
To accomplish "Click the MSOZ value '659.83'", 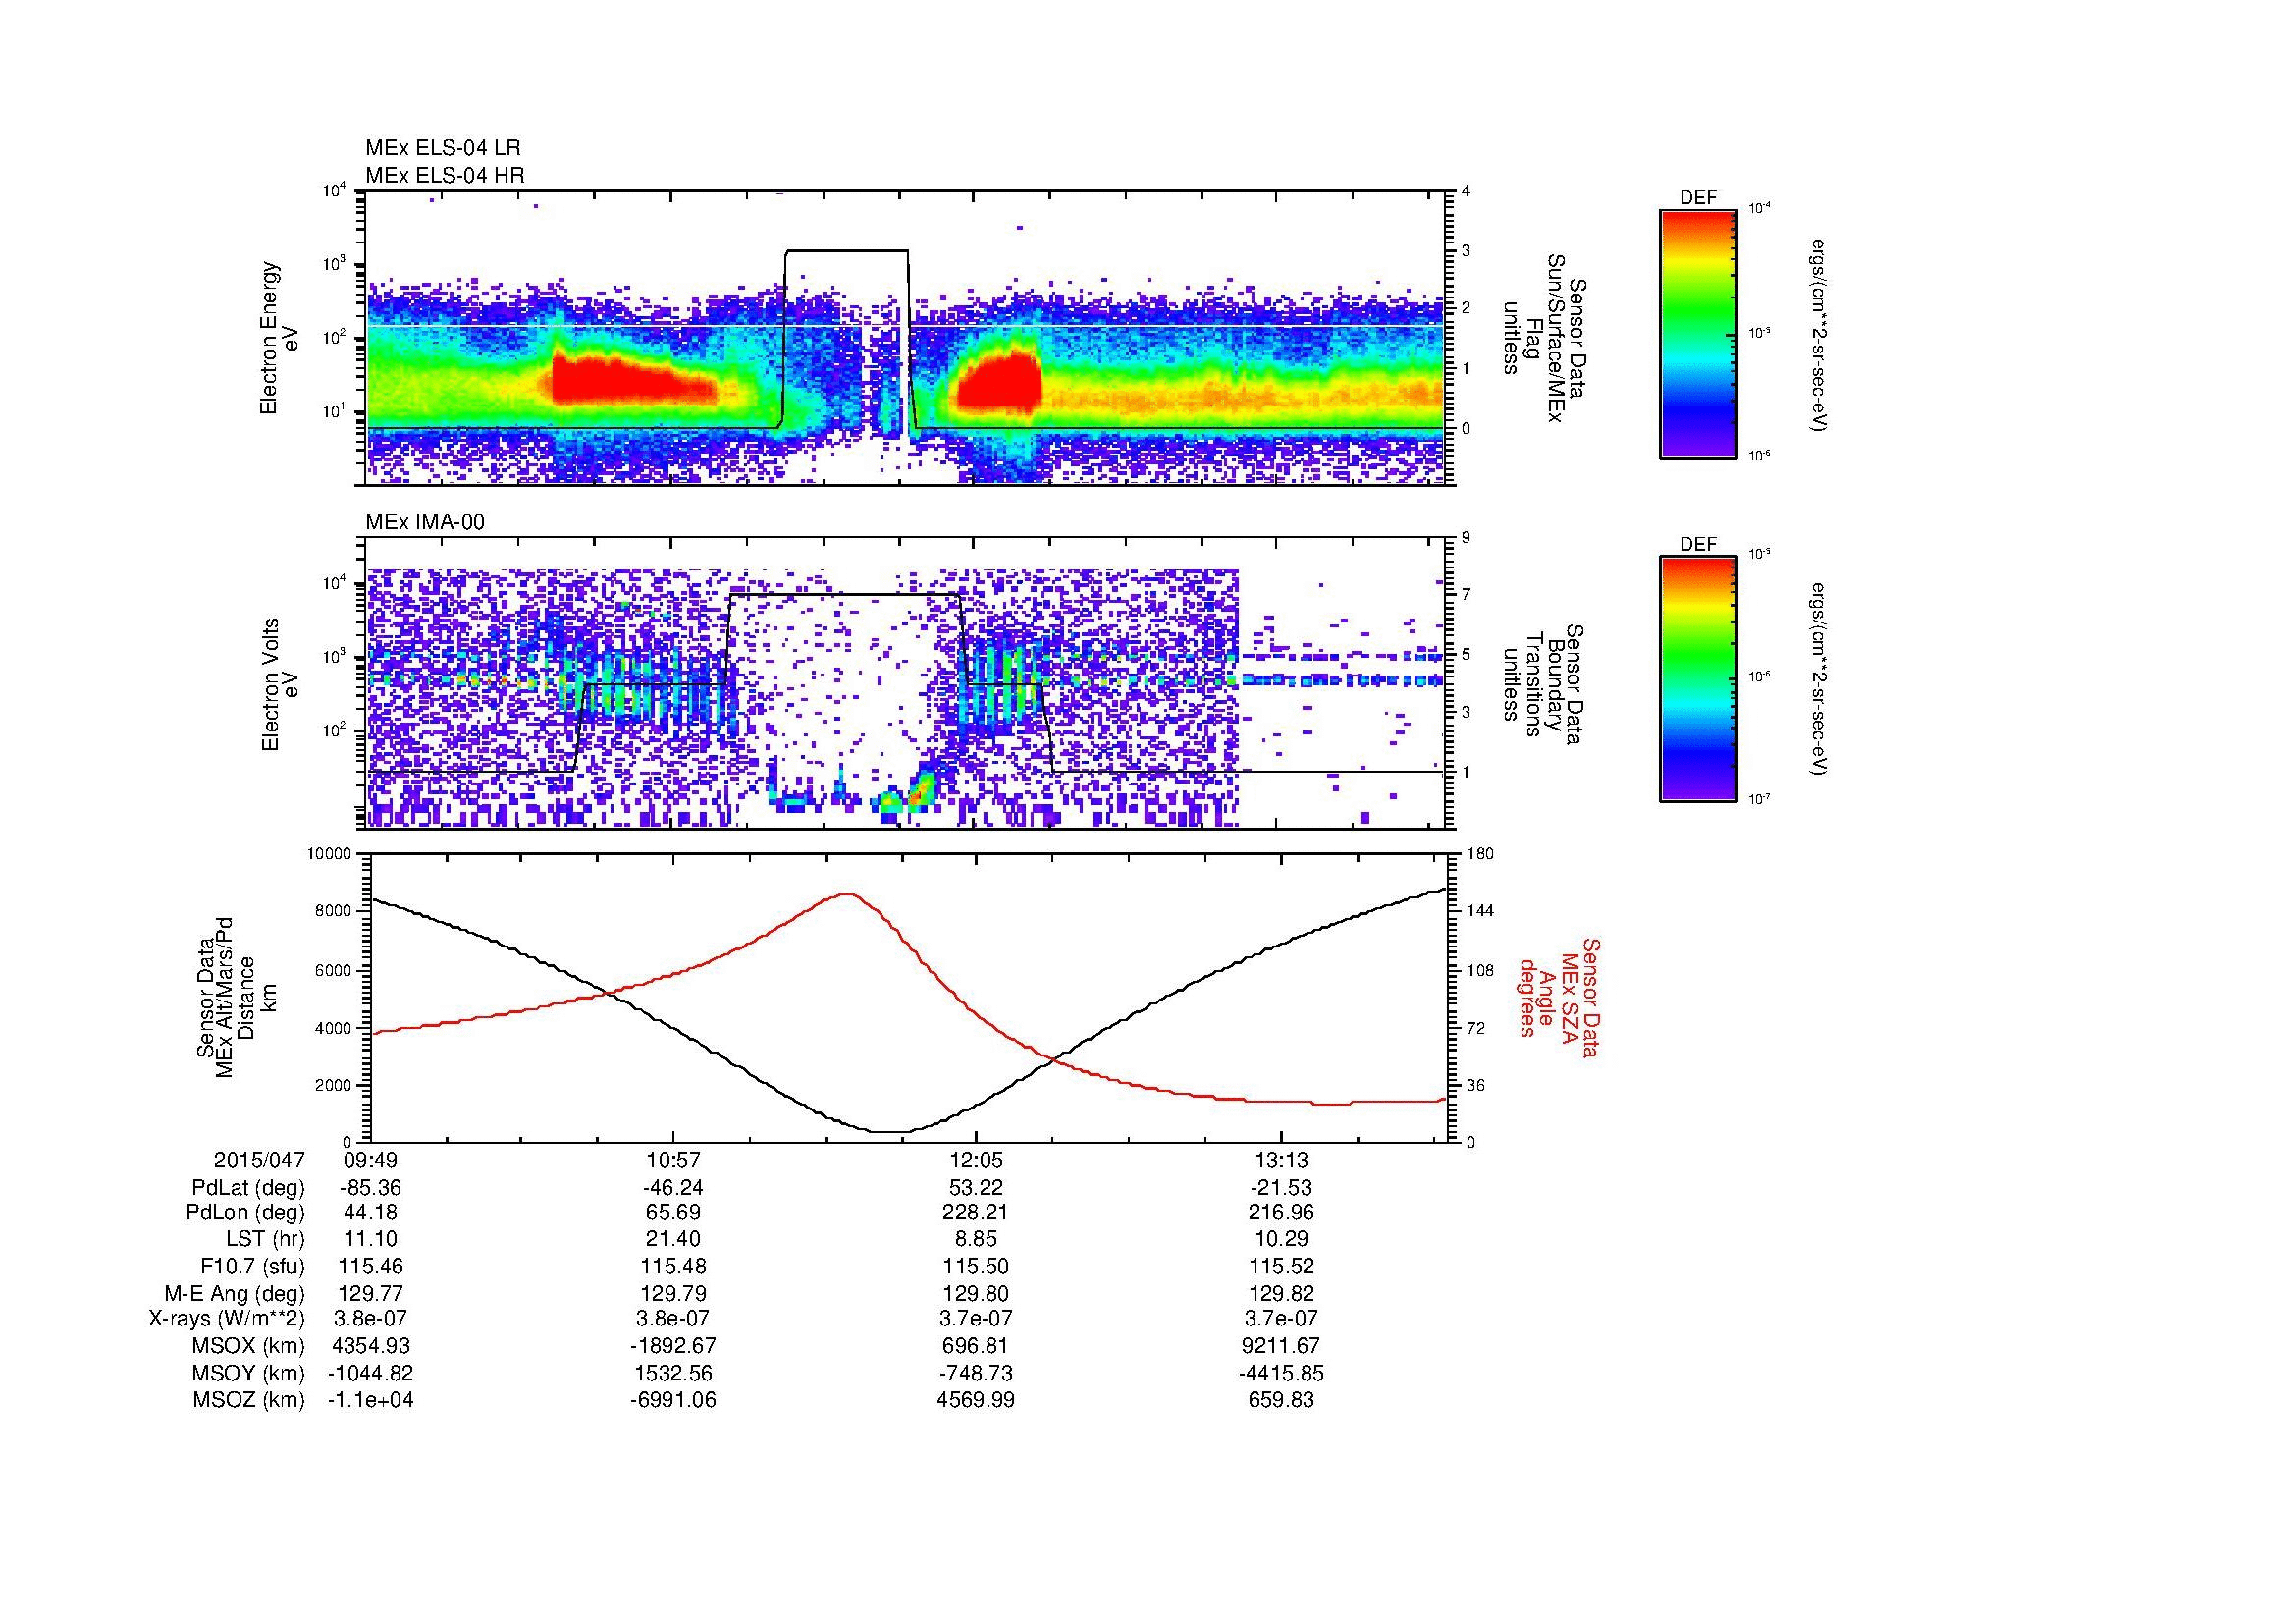I will click(1281, 1400).
